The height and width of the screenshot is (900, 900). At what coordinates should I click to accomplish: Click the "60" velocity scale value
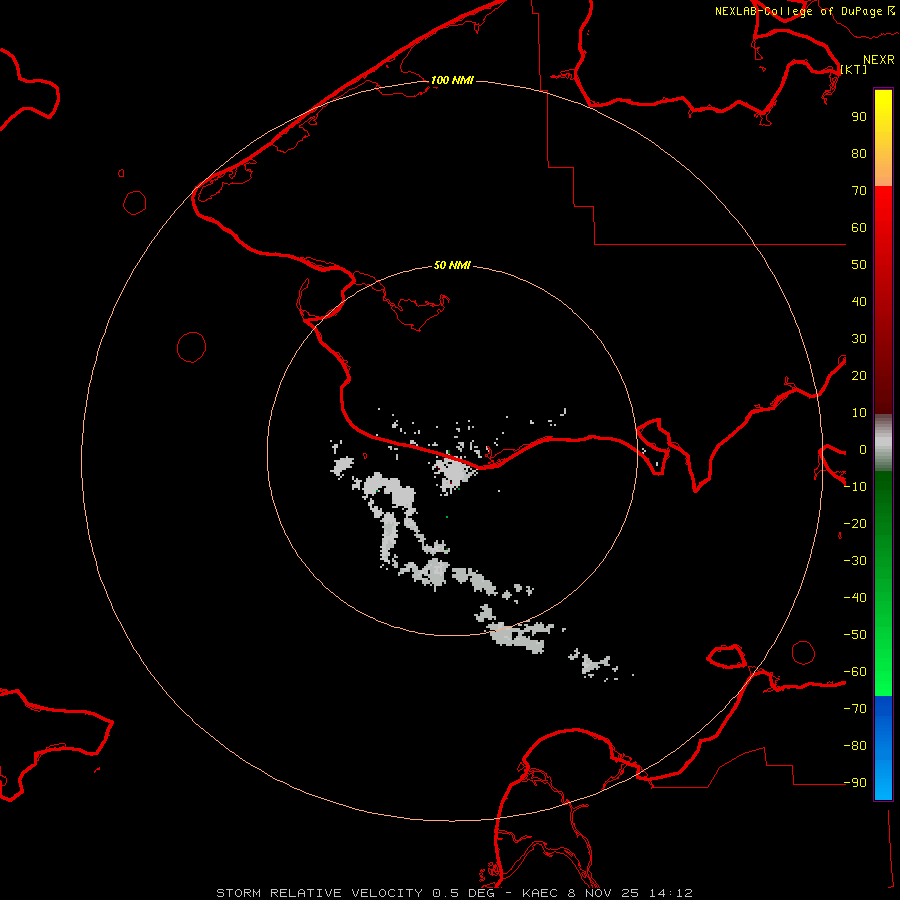[x=859, y=227]
